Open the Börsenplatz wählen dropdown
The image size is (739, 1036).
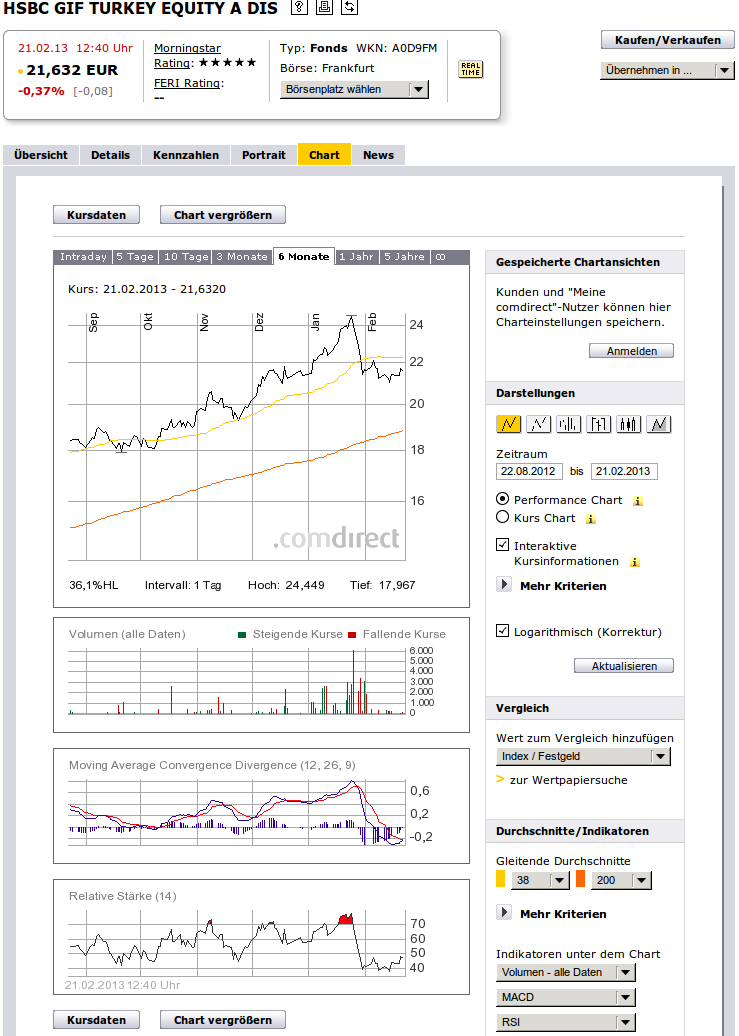355,89
